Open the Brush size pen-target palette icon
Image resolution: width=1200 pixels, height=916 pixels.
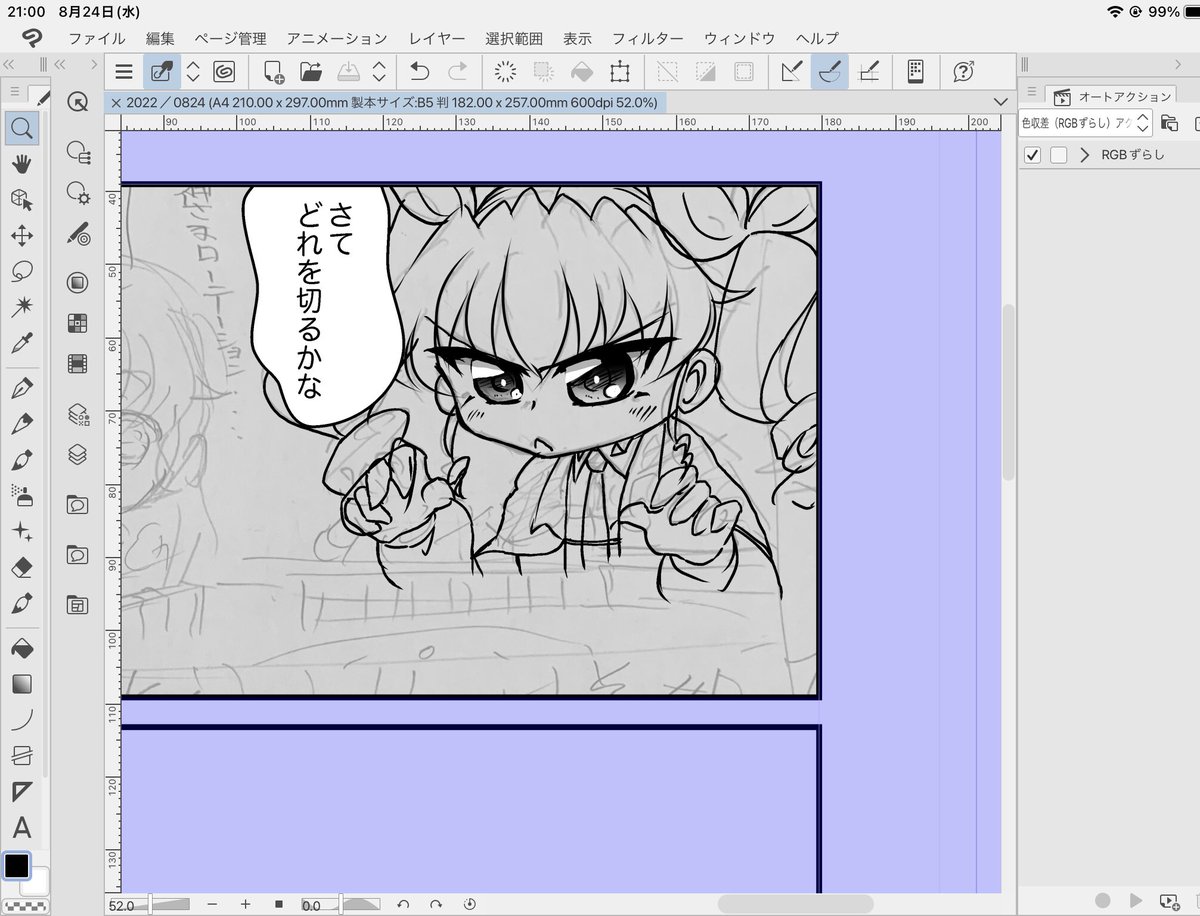point(78,235)
